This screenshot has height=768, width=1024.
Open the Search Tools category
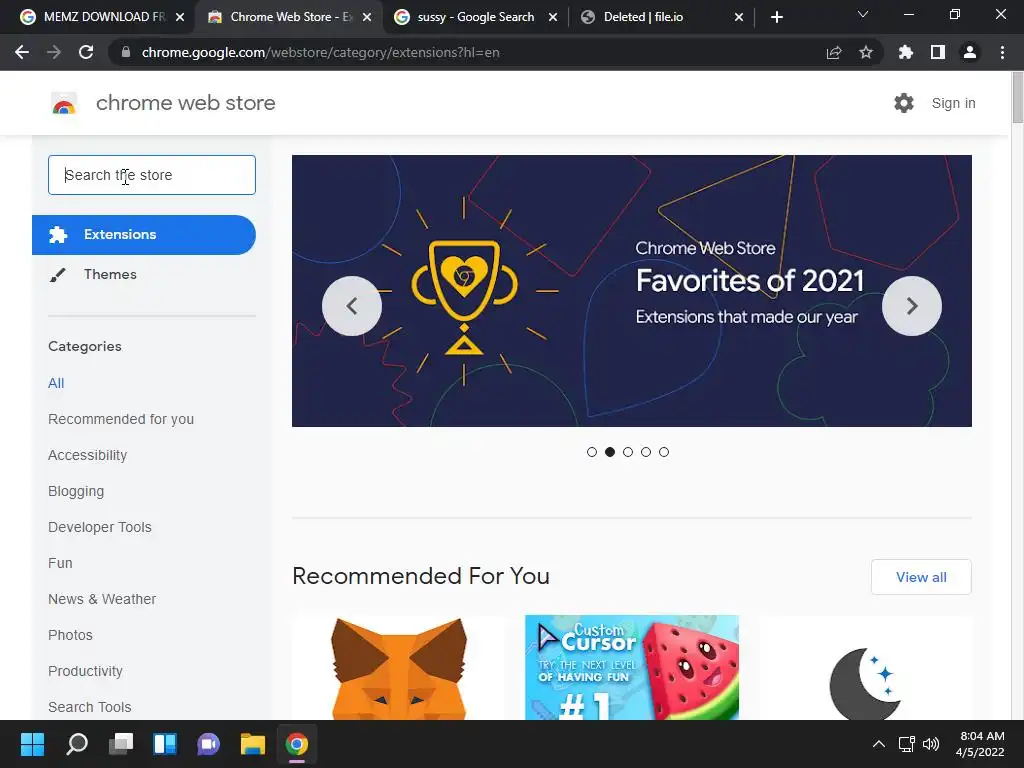coord(89,707)
